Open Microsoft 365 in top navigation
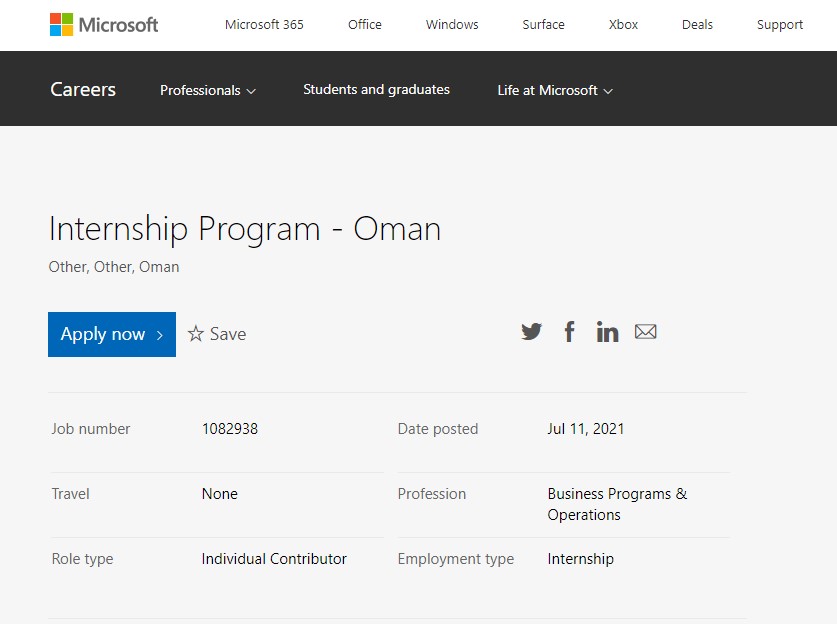 point(264,24)
